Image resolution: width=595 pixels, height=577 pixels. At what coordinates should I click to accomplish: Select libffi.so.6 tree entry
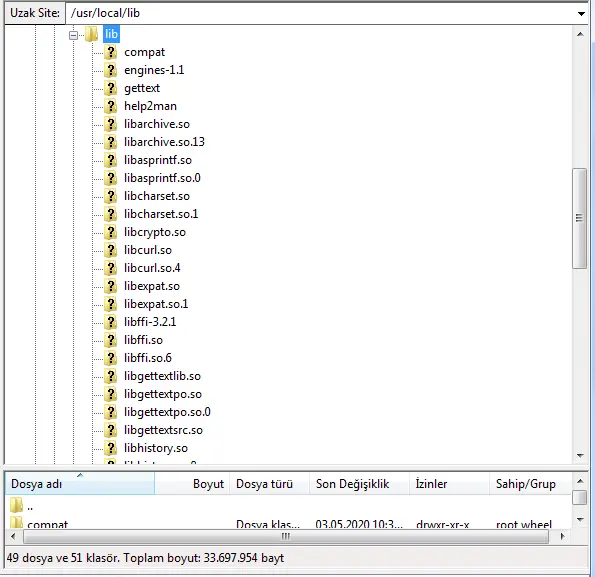coord(148,358)
